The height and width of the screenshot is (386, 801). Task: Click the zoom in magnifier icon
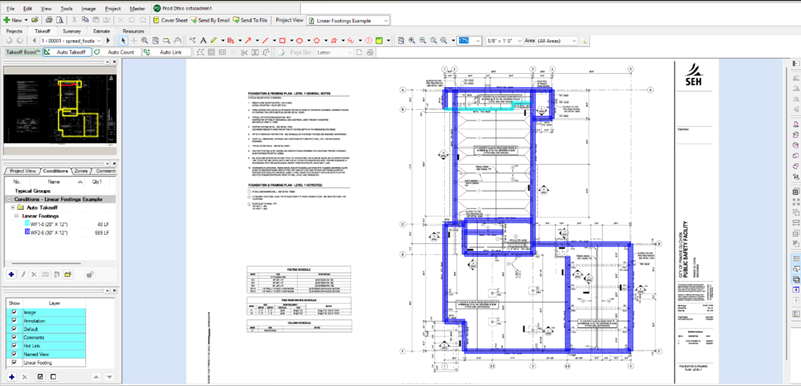[x=412, y=40]
